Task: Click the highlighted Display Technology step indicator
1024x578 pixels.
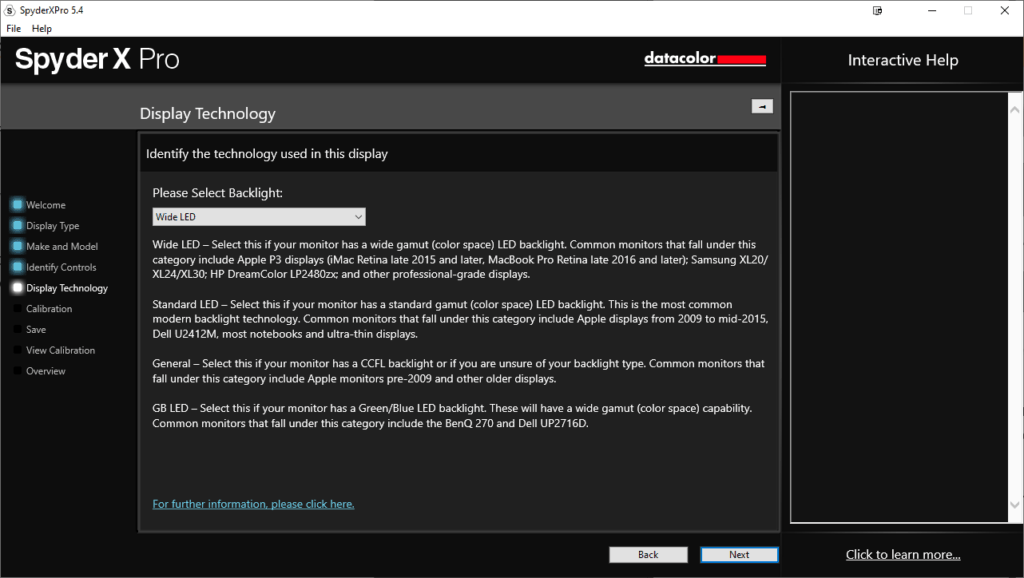Action: click(17, 288)
